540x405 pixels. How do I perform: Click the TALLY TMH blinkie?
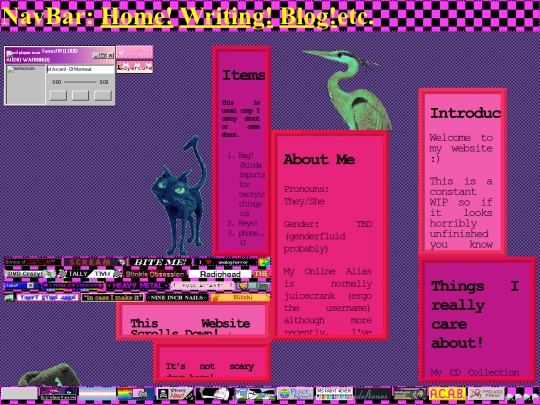pyautogui.click(x=90, y=274)
